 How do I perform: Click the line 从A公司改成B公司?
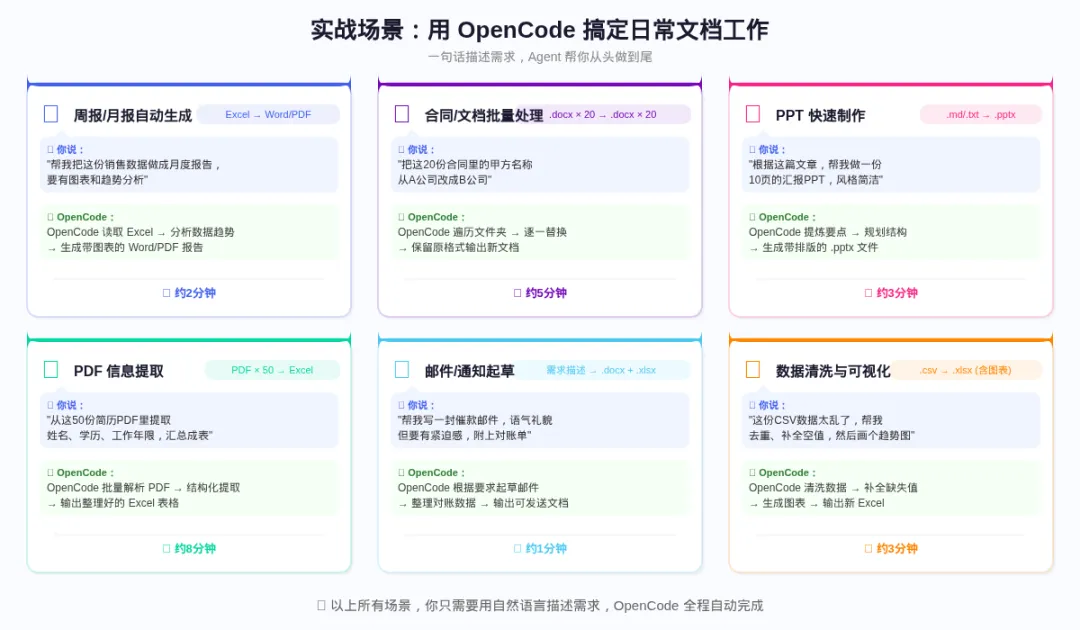pyautogui.click(x=445, y=180)
